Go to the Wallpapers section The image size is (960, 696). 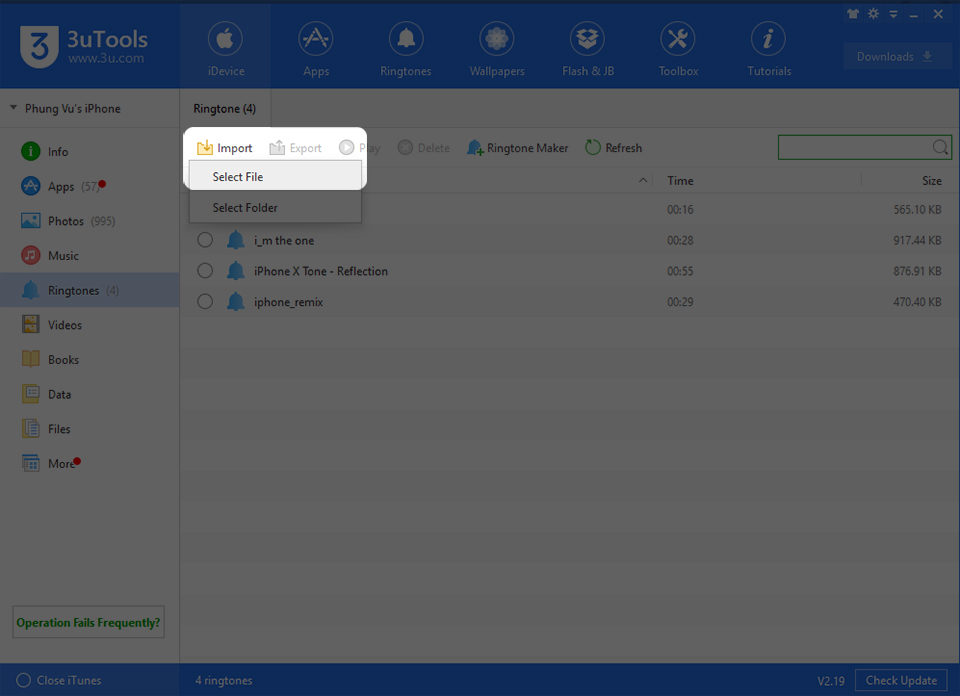click(x=496, y=48)
